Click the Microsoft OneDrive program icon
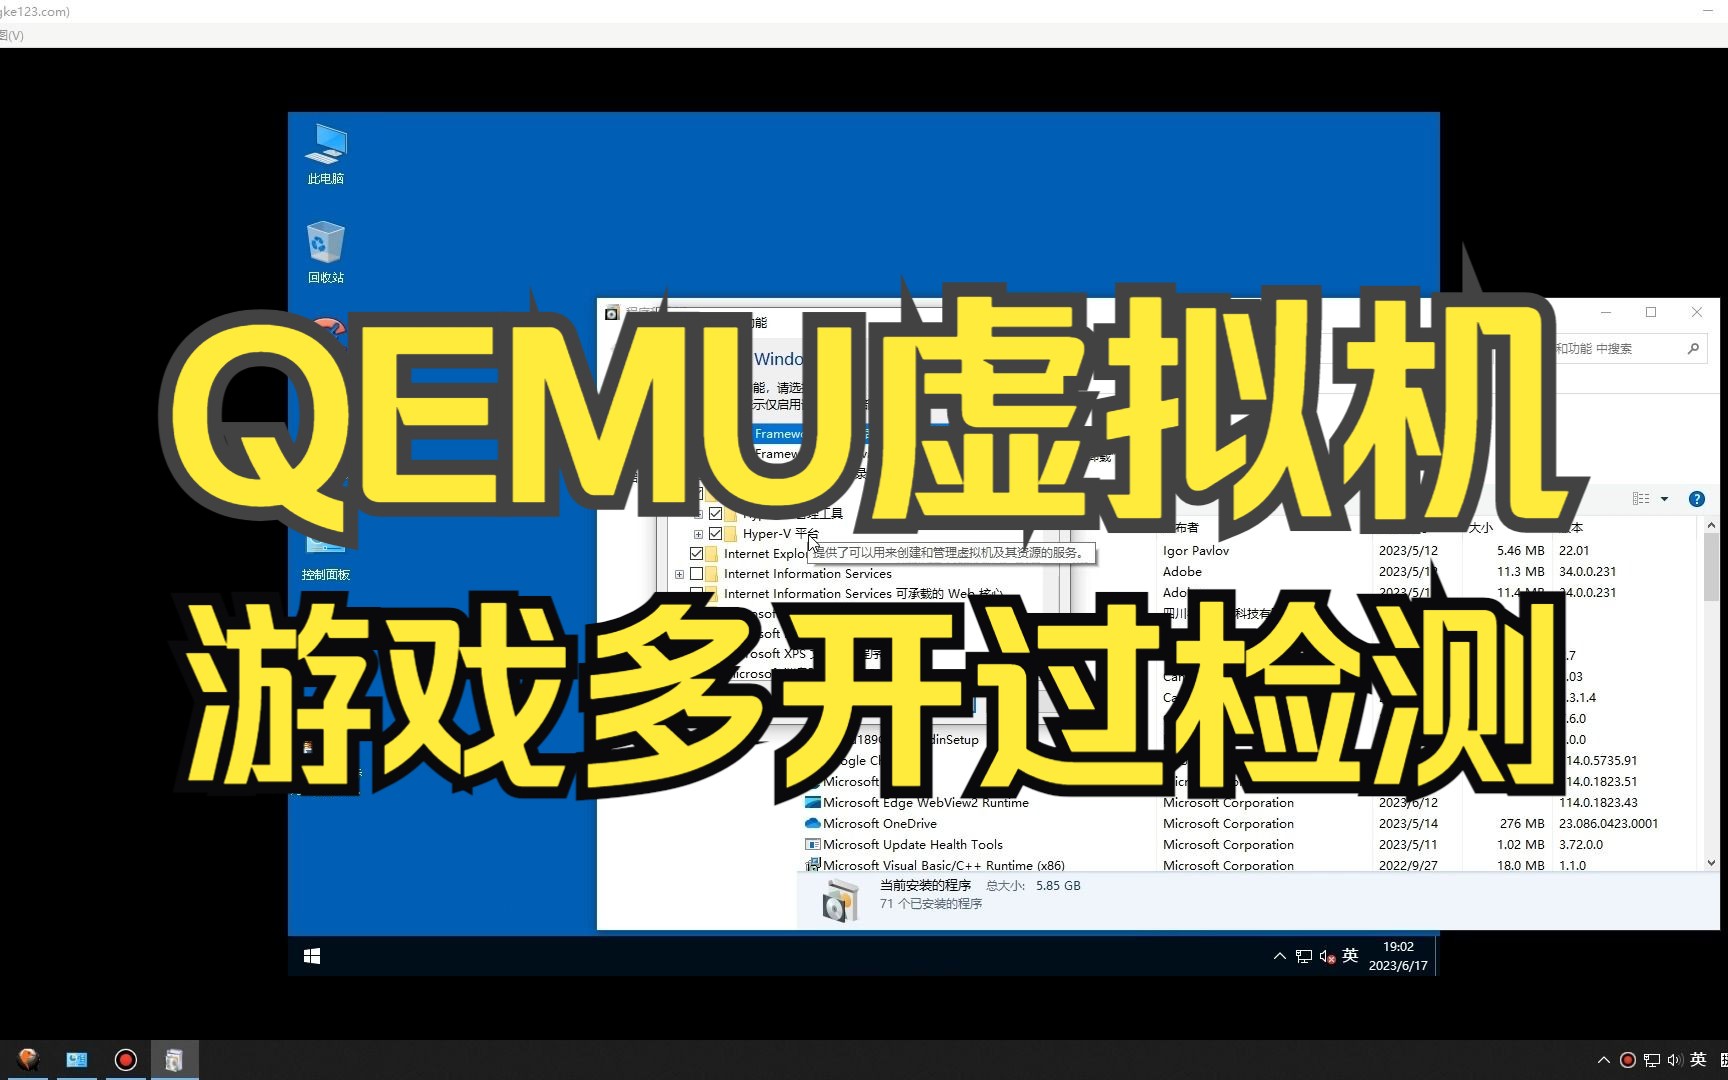1728x1080 pixels. tap(812, 824)
